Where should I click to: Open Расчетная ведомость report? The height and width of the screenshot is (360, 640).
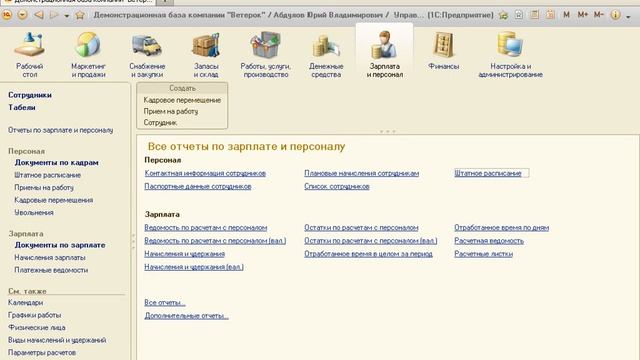[489, 241]
